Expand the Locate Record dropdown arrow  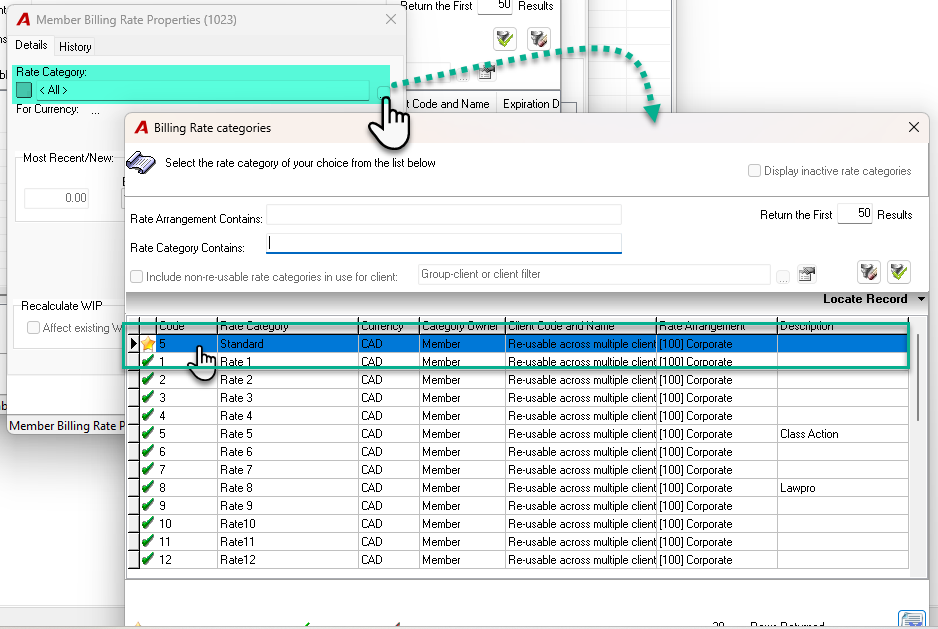coord(921,299)
